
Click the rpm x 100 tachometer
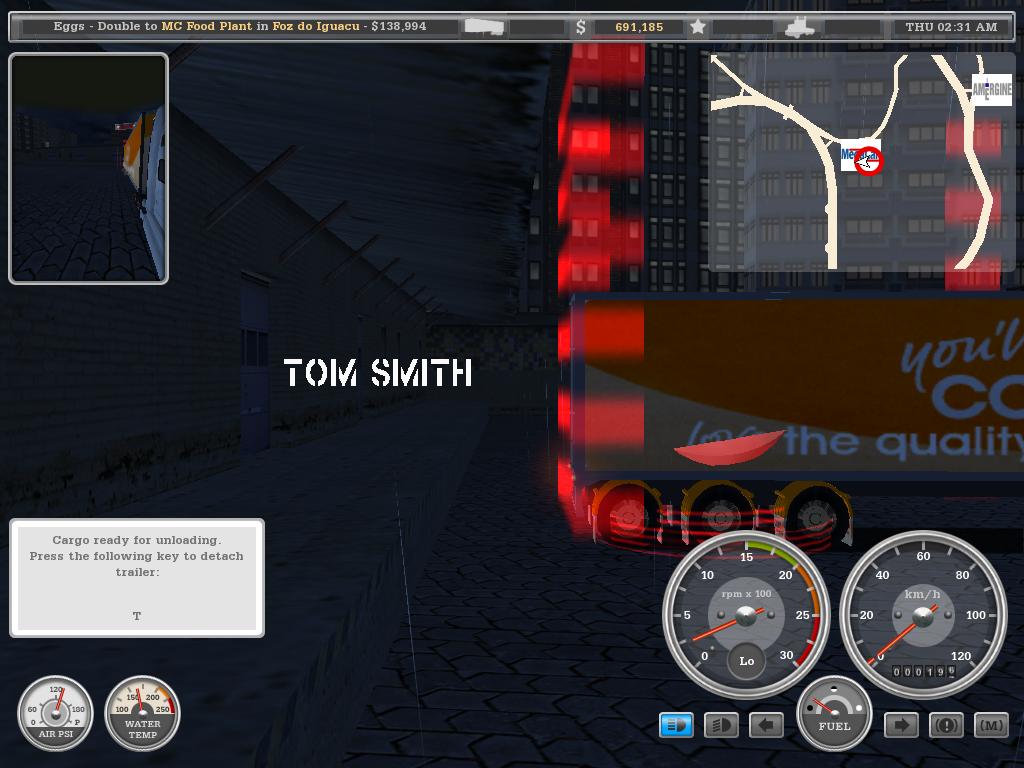746,615
